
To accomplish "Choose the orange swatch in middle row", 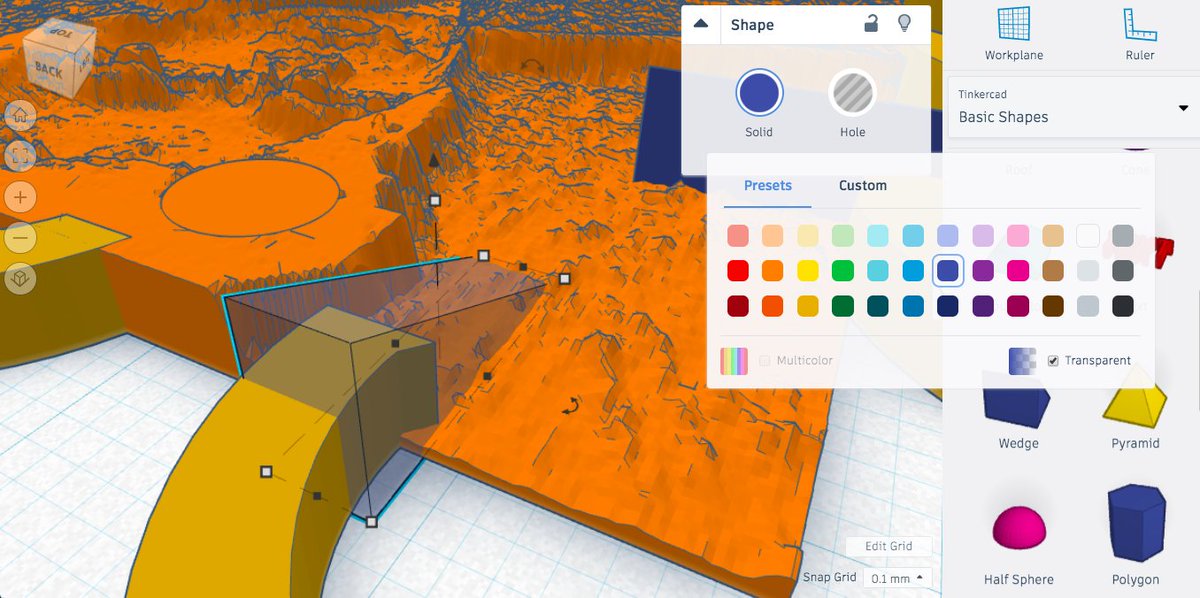I will (772, 271).
